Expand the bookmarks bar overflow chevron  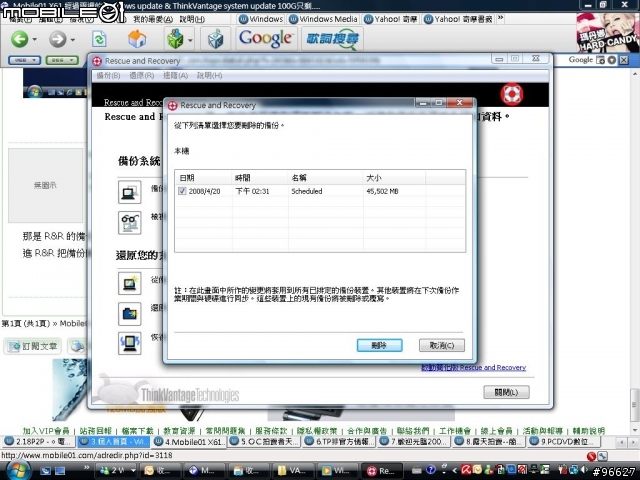point(500,19)
